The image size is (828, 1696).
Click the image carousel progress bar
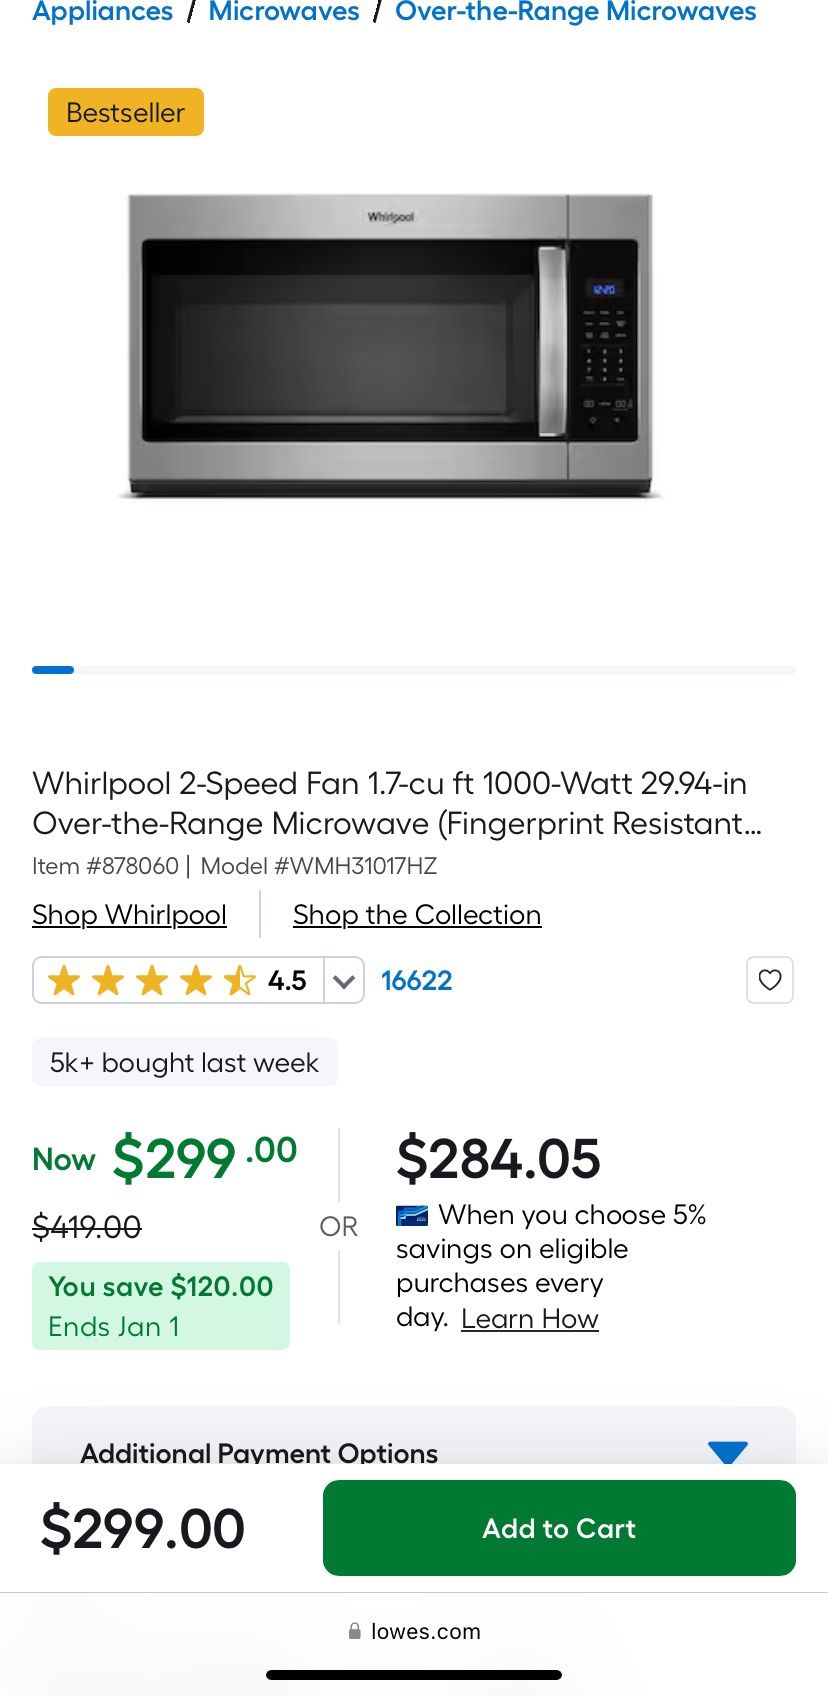53,669
